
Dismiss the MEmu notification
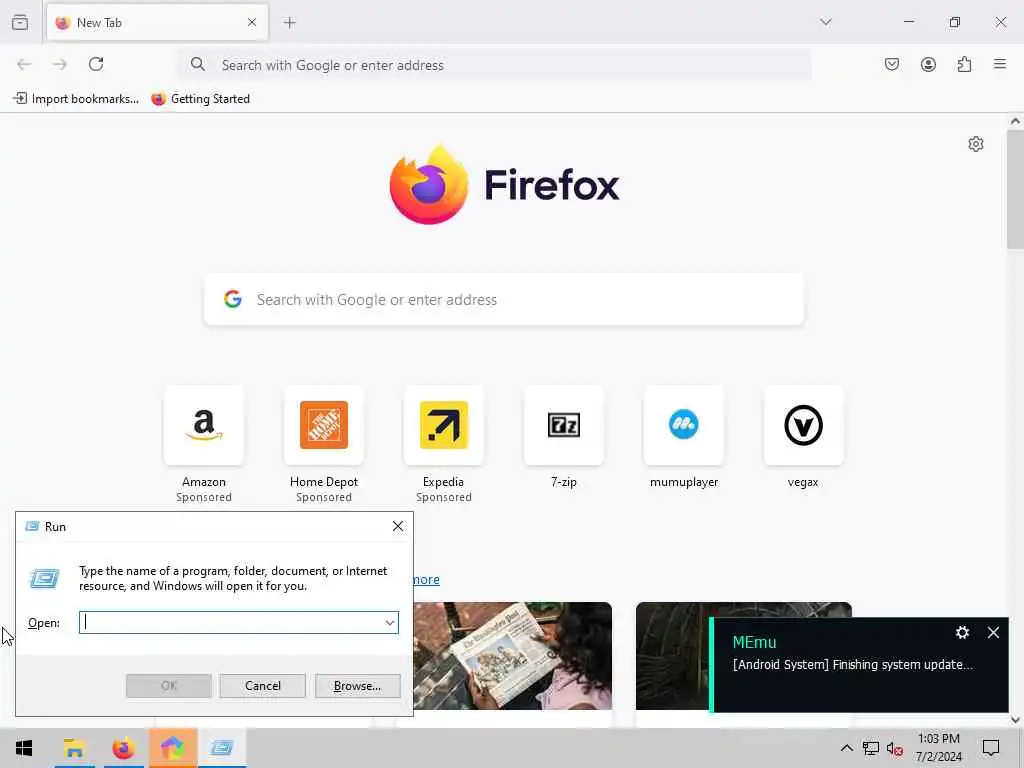click(x=993, y=632)
